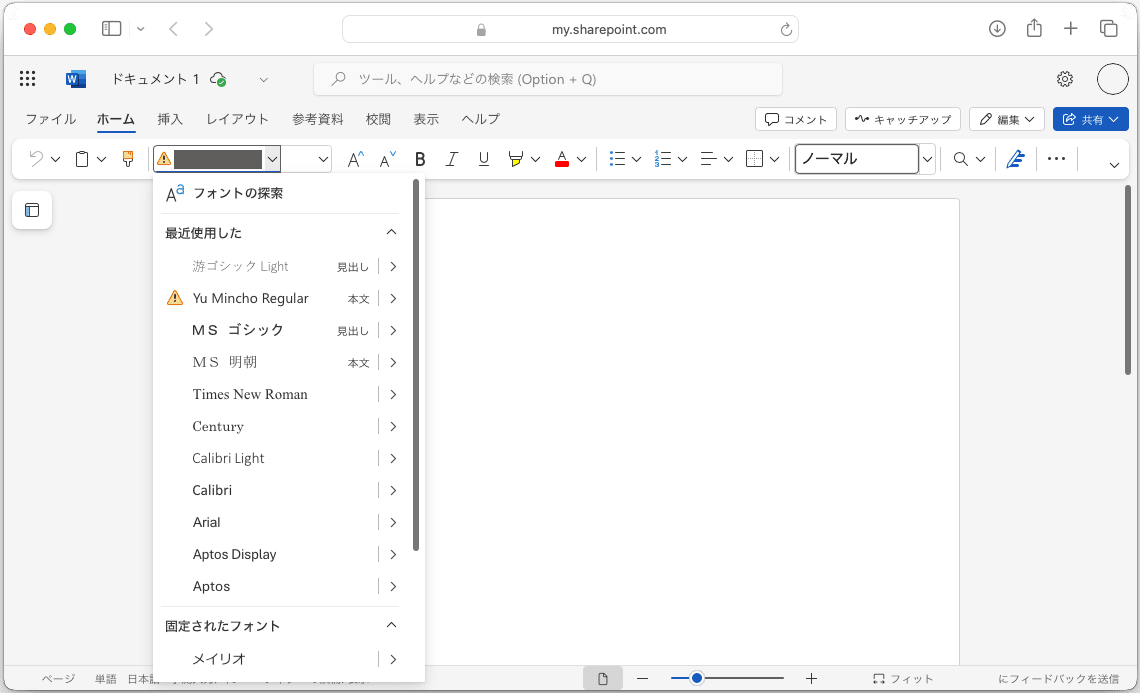Click the キャッチアップ button
The width and height of the screenshot is (1140, 693).
tap(903, 119)
